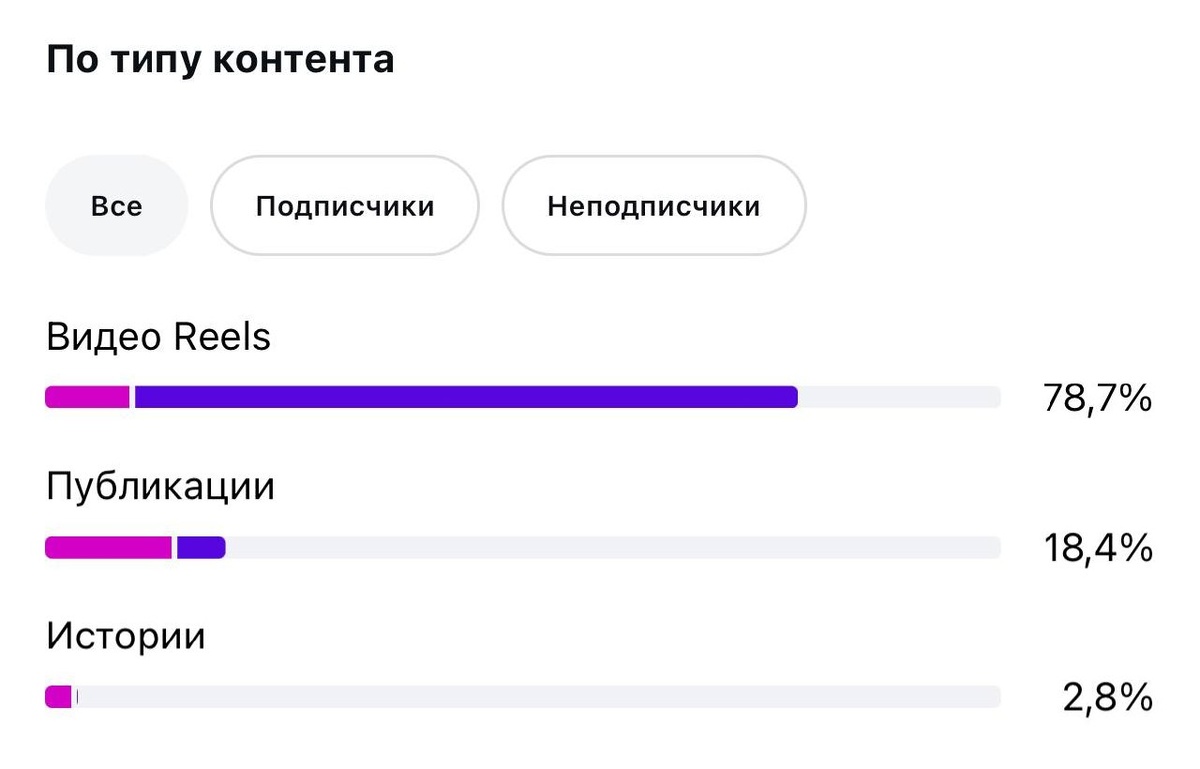Viewport: 1200px width, 769px height.
Task: Click the Истории label
Action: tap(125, 636)
